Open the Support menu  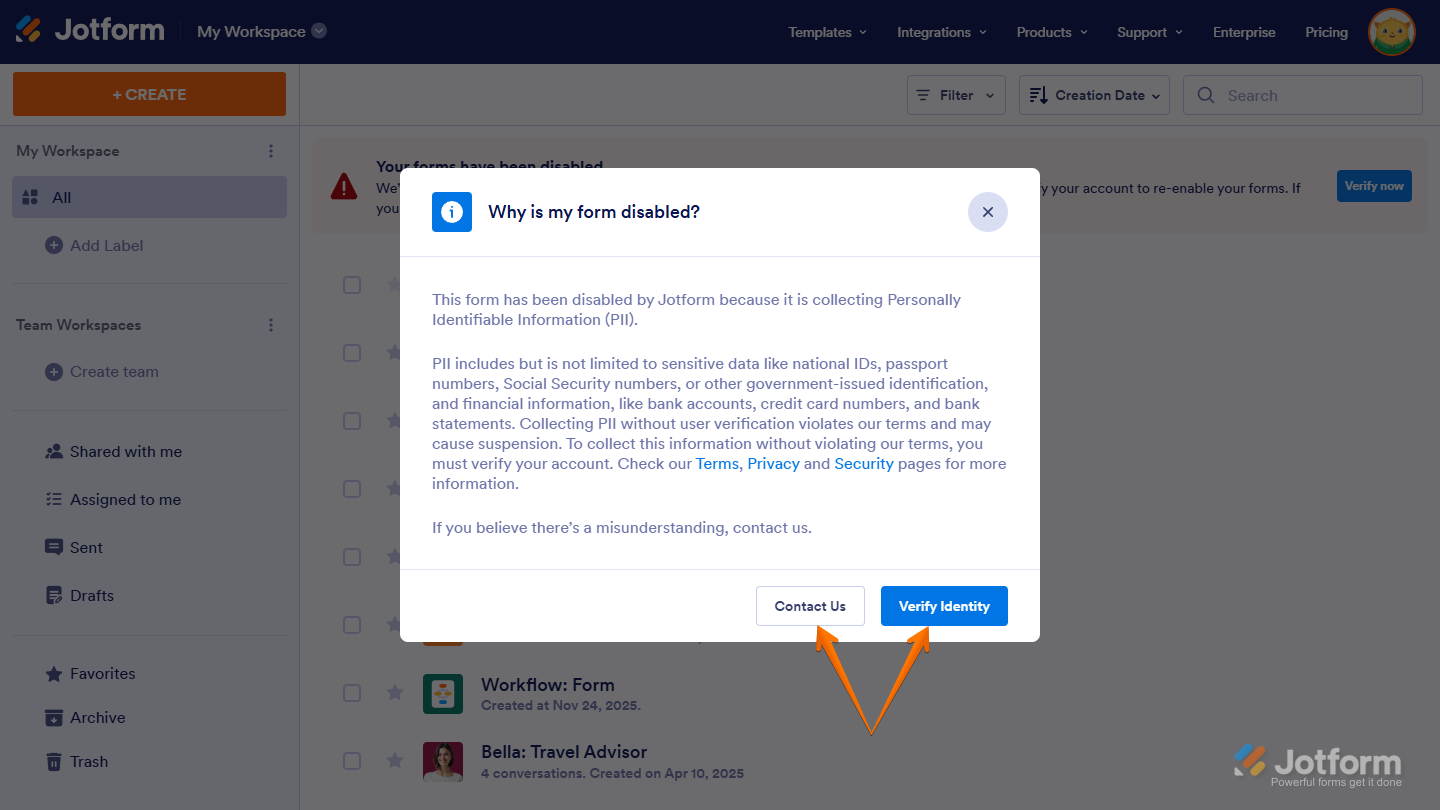(x=1148, y=31)
